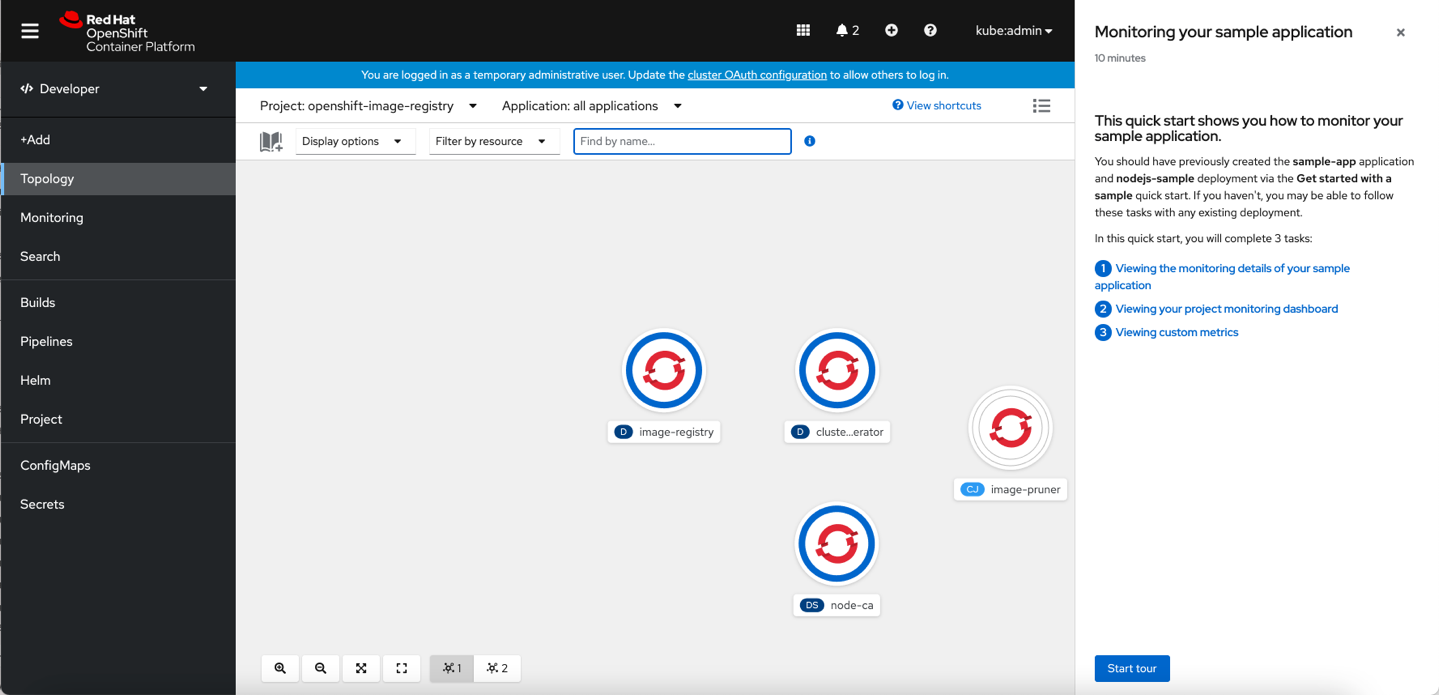The image size is (1440, 695).
Task: Switch to list view icon
Action: pyautogui.click(x=1041, y=106)
